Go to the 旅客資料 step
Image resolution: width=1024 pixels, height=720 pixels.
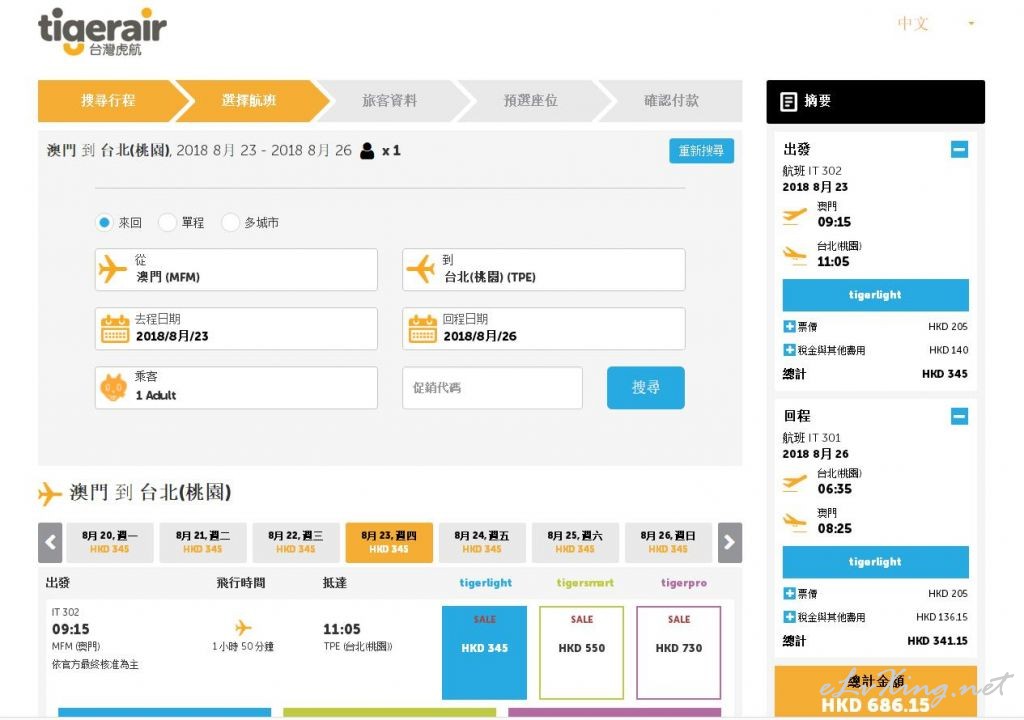[390, 101]
